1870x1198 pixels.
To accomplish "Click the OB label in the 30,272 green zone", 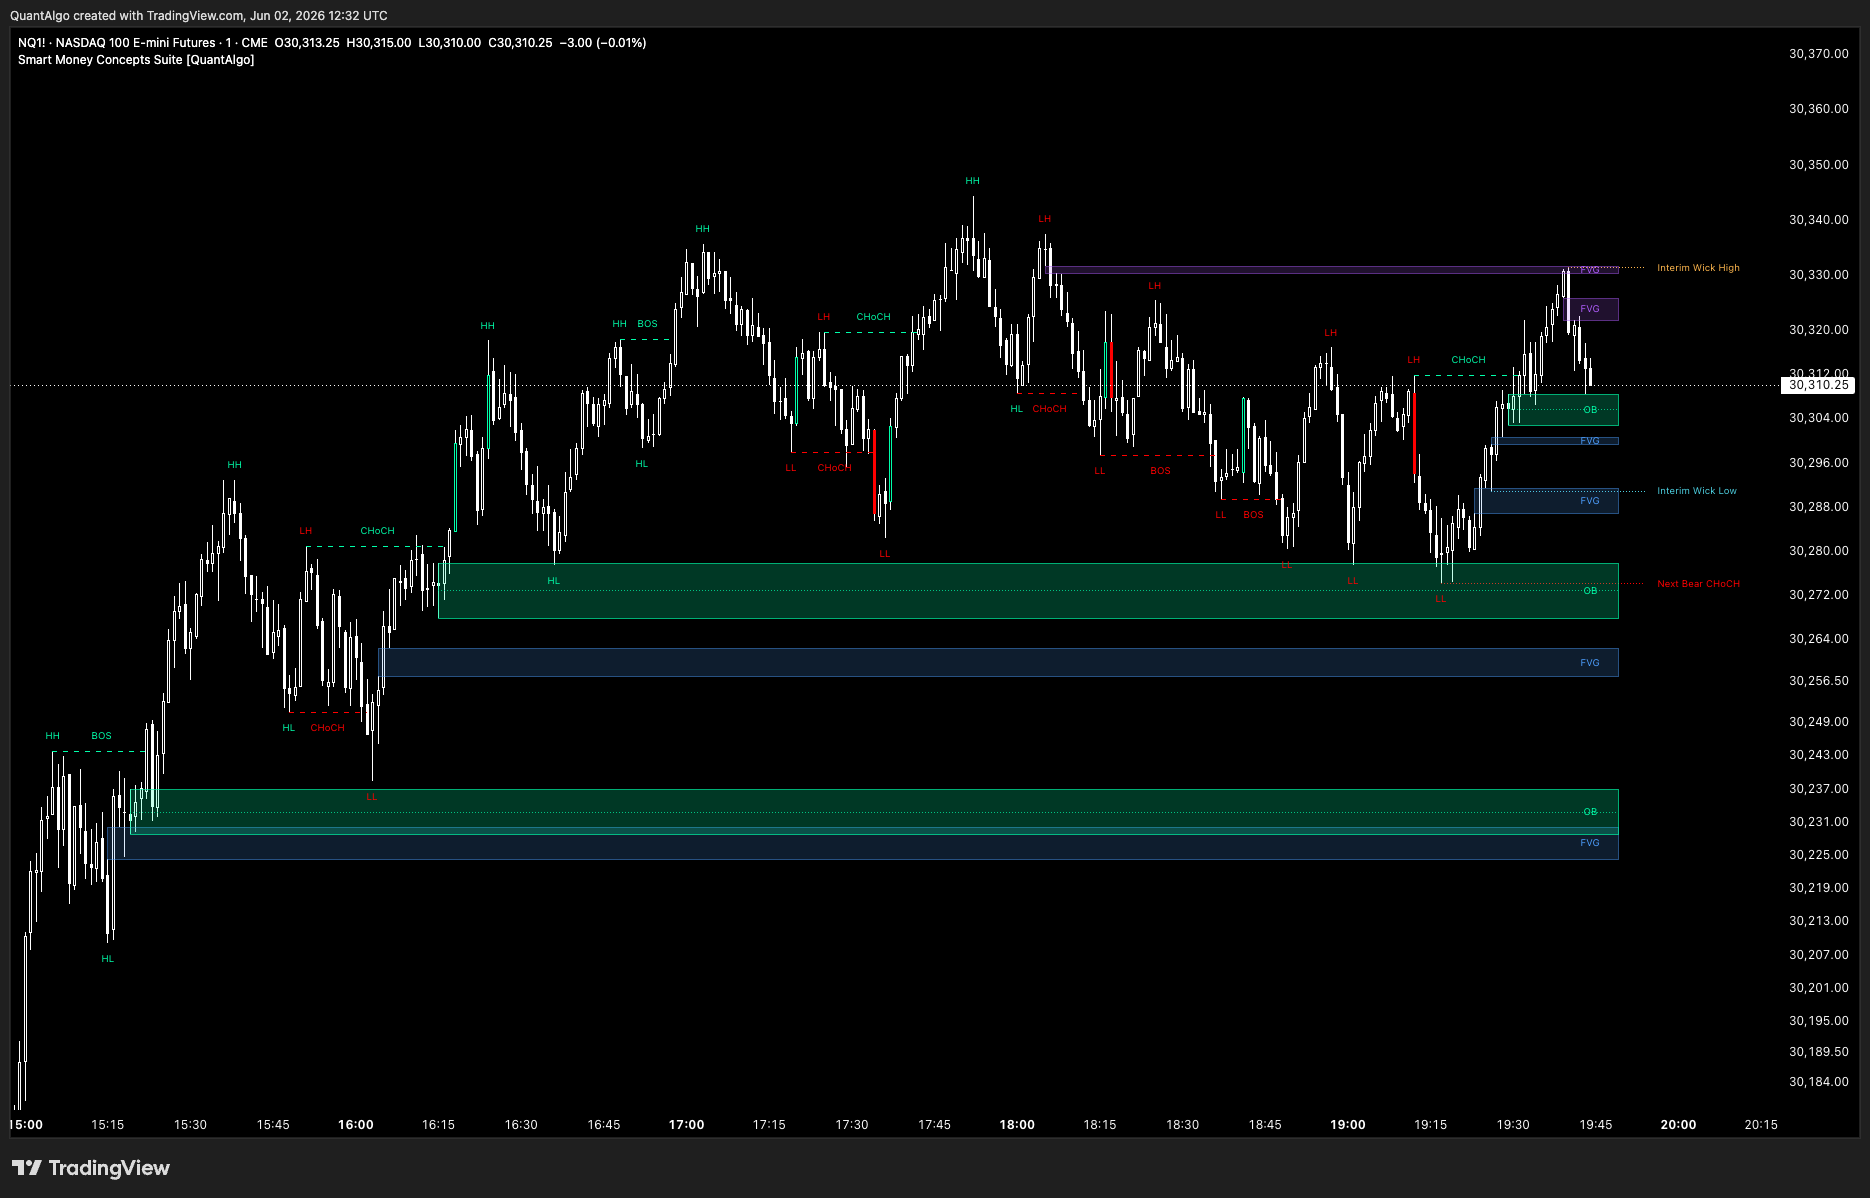I will 1590,591.
